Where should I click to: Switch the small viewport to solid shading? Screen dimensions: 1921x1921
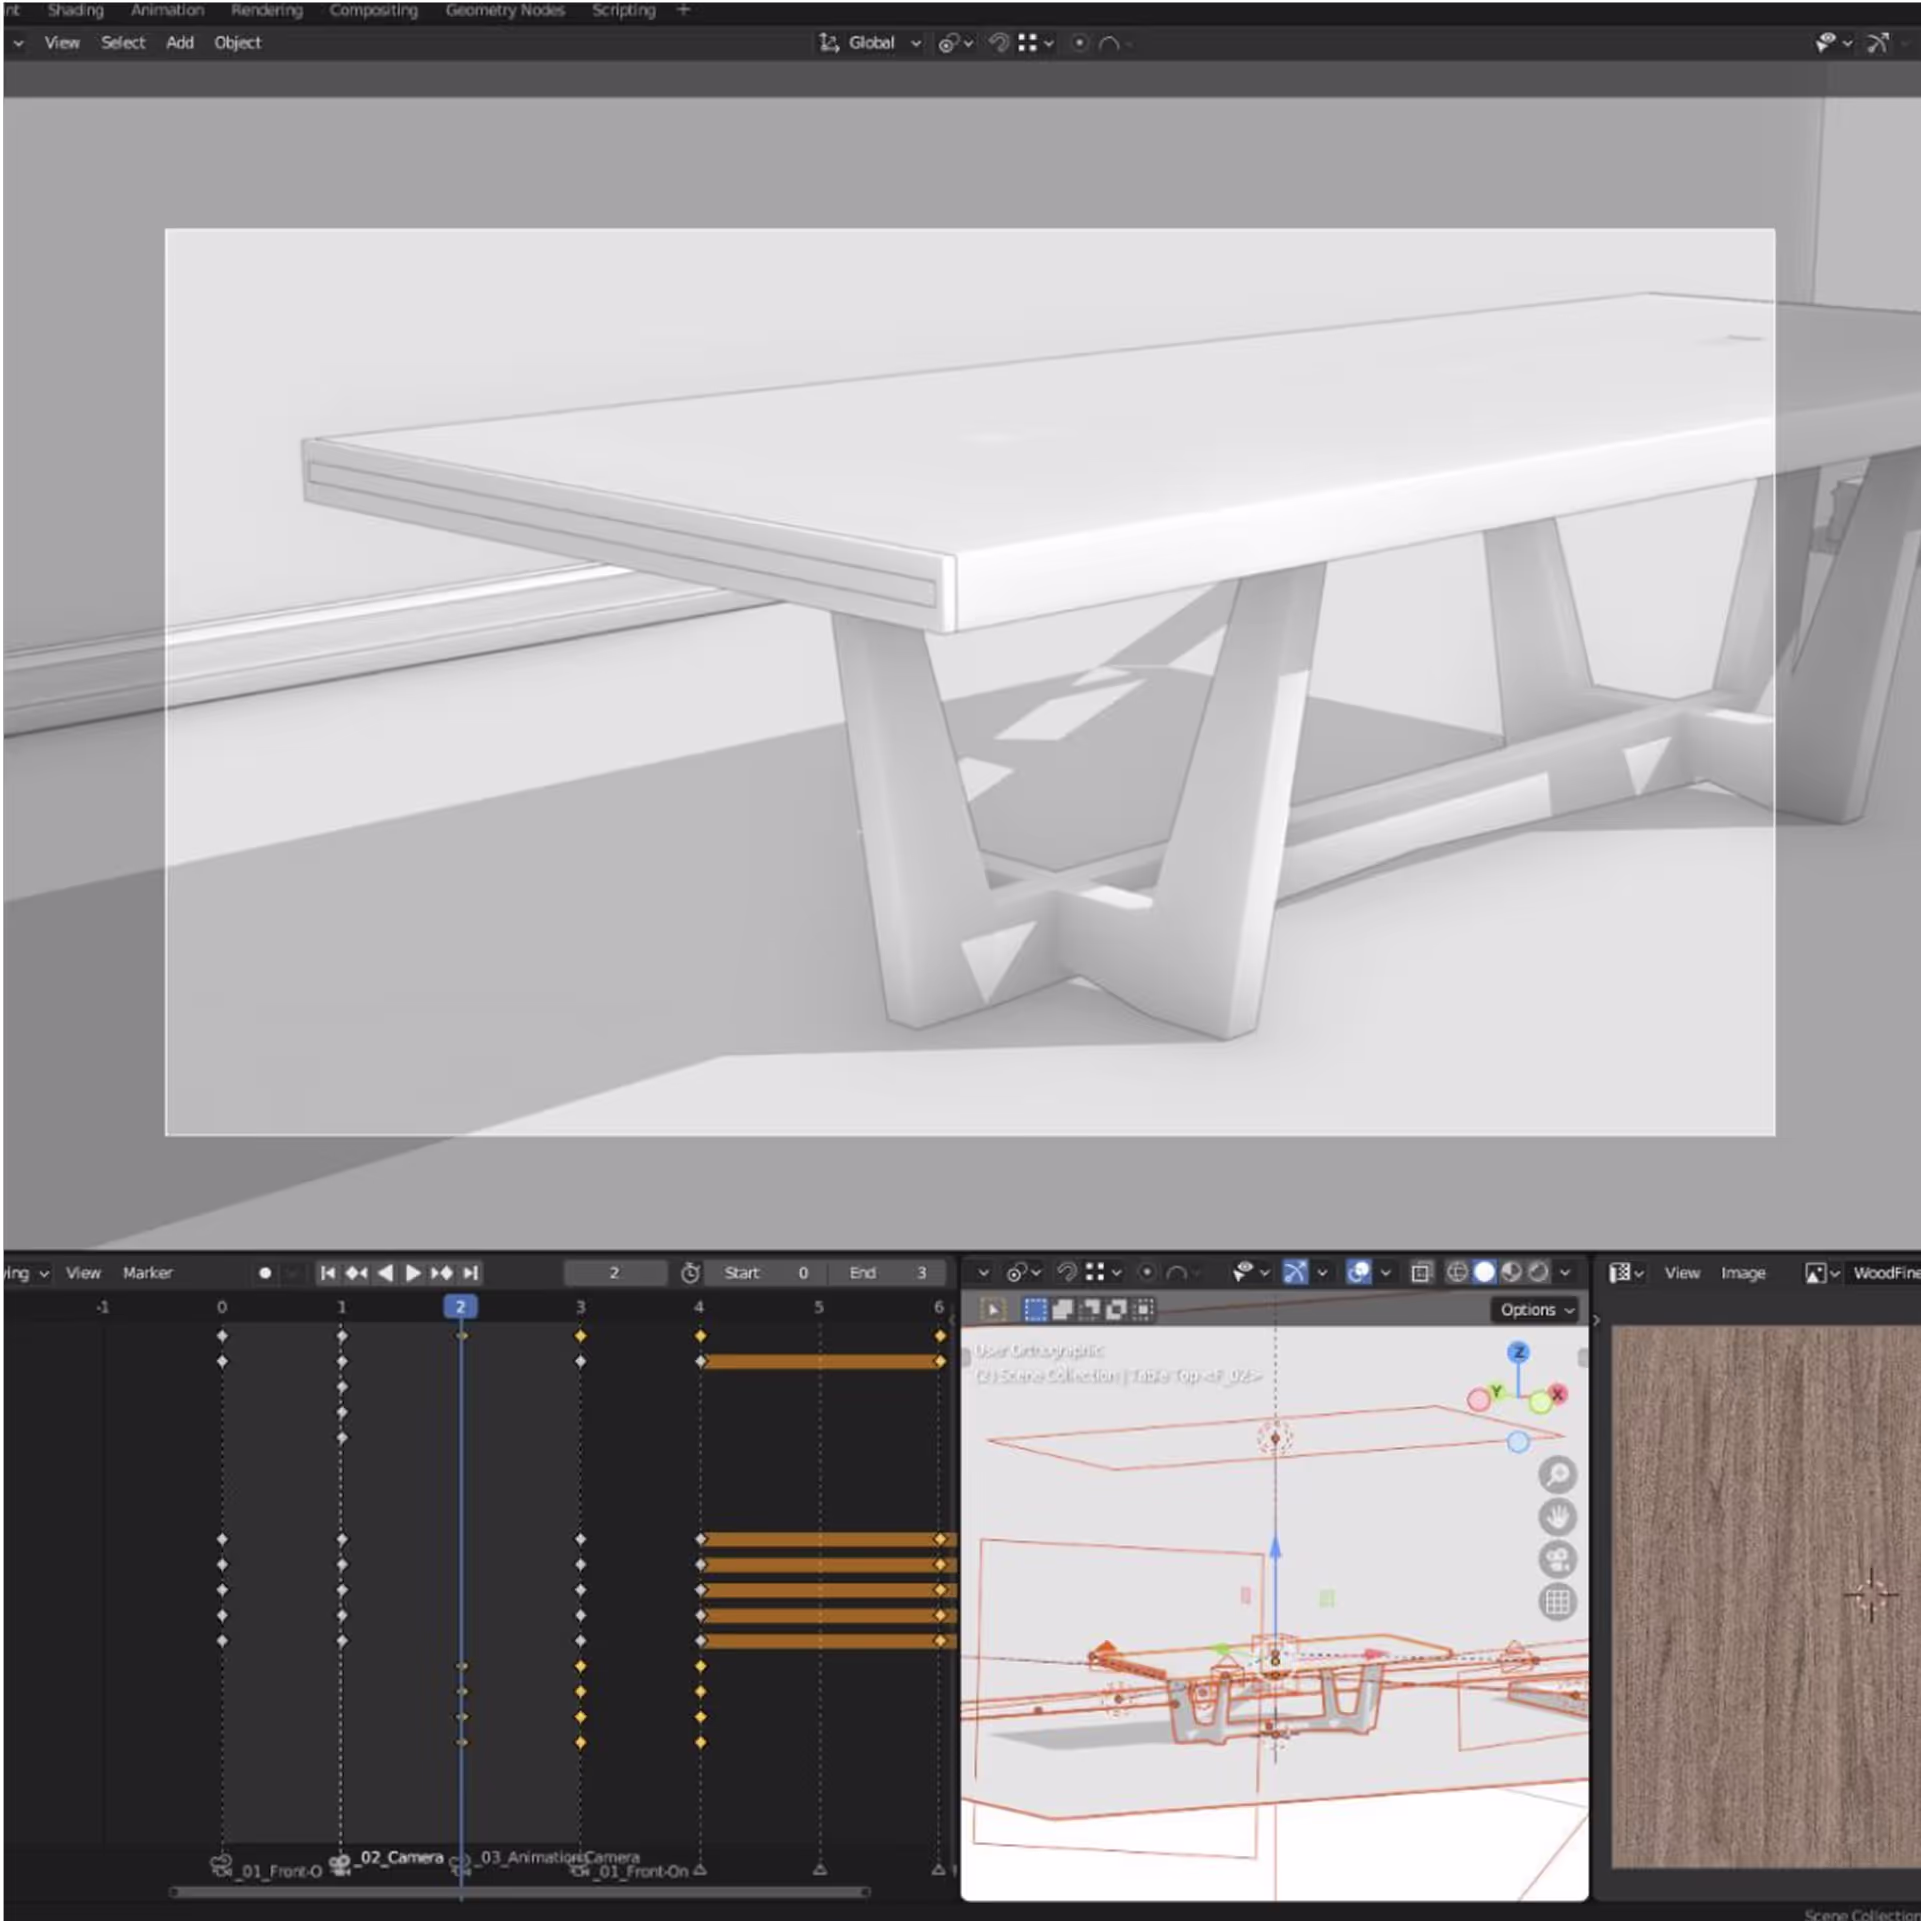1485,1272
